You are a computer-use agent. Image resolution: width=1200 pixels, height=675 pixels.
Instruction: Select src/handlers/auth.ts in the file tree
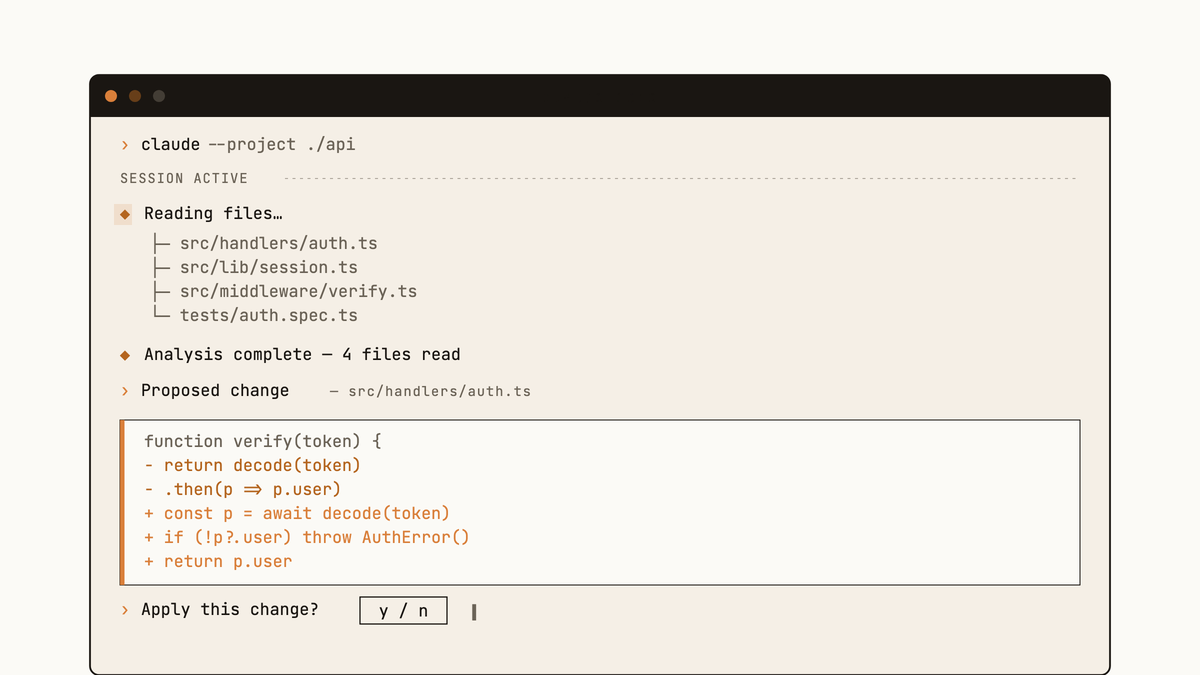tap(279, 243)
